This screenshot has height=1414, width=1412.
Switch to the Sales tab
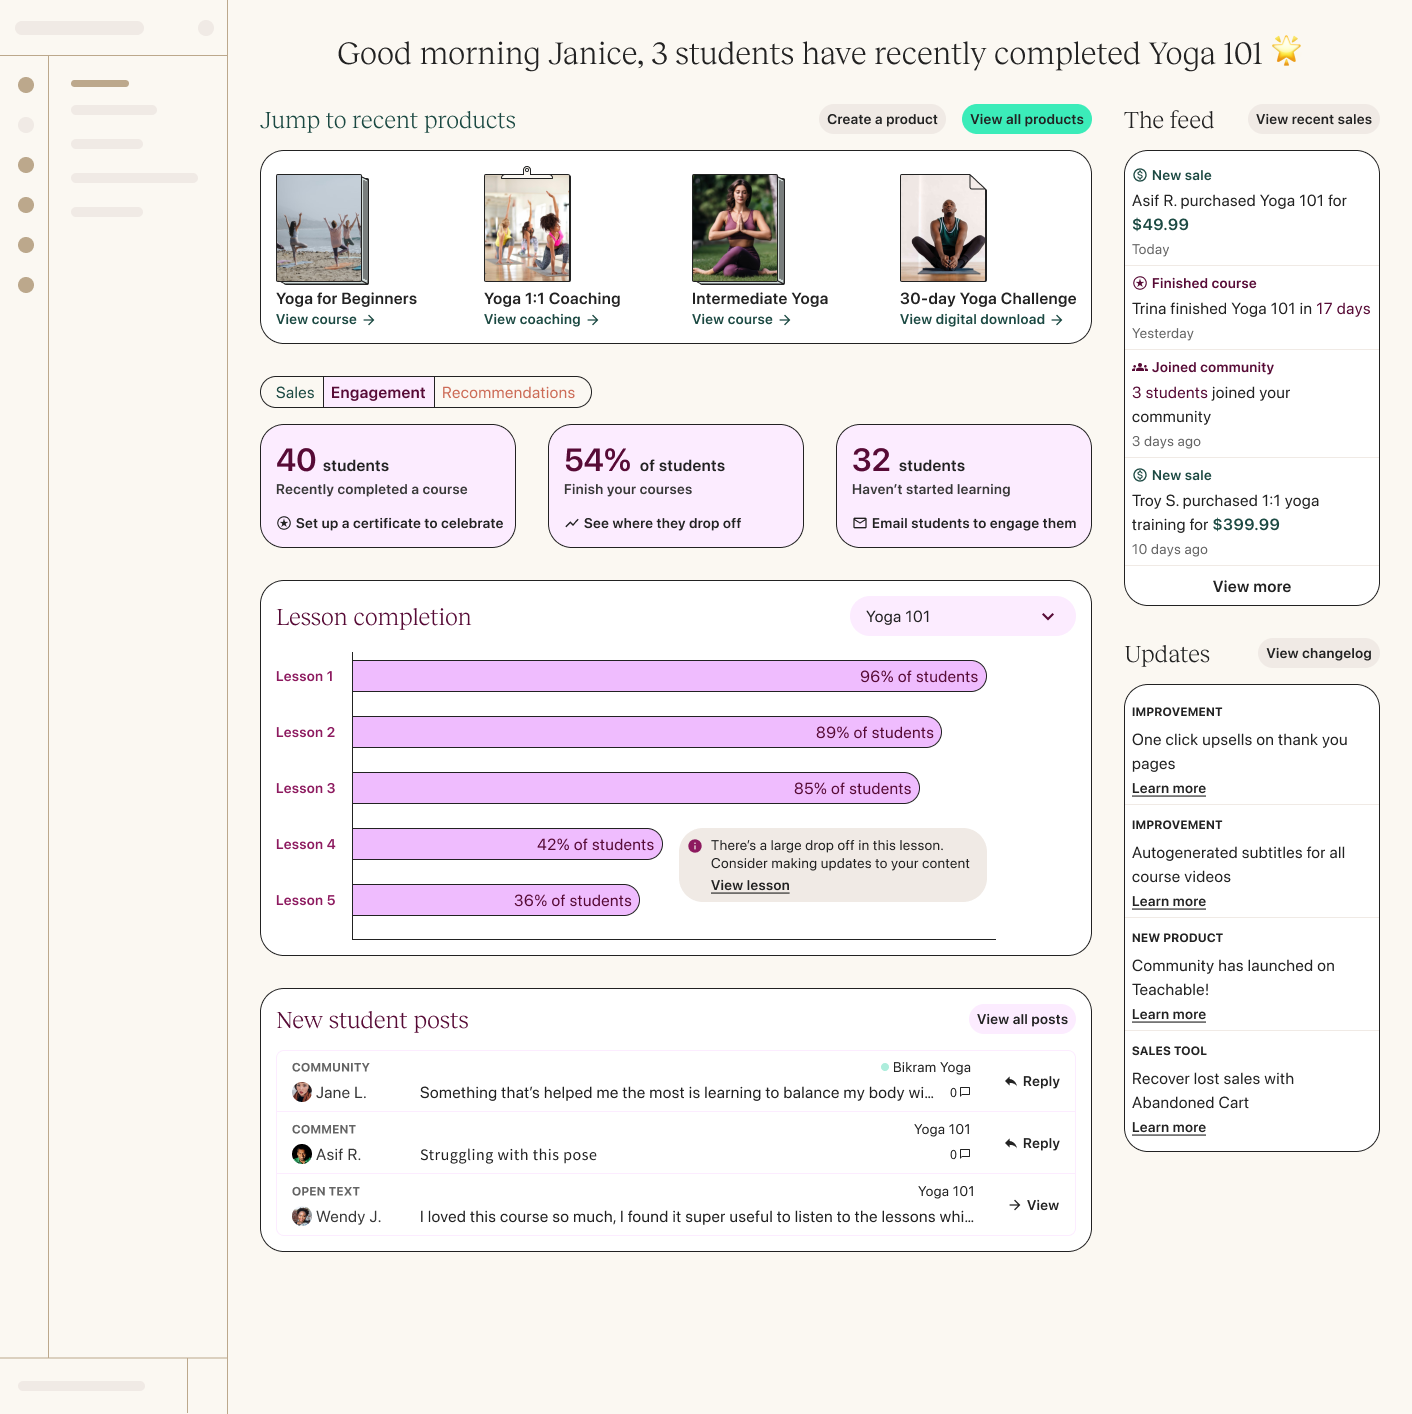point(295,392)
